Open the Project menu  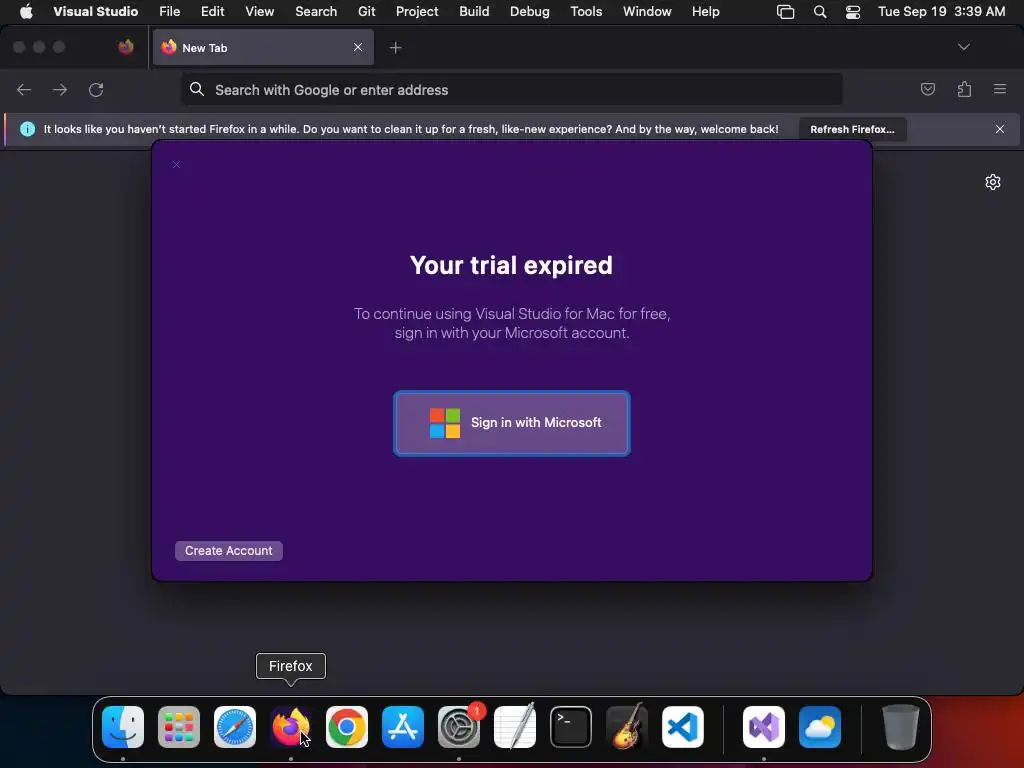(417, 11)
